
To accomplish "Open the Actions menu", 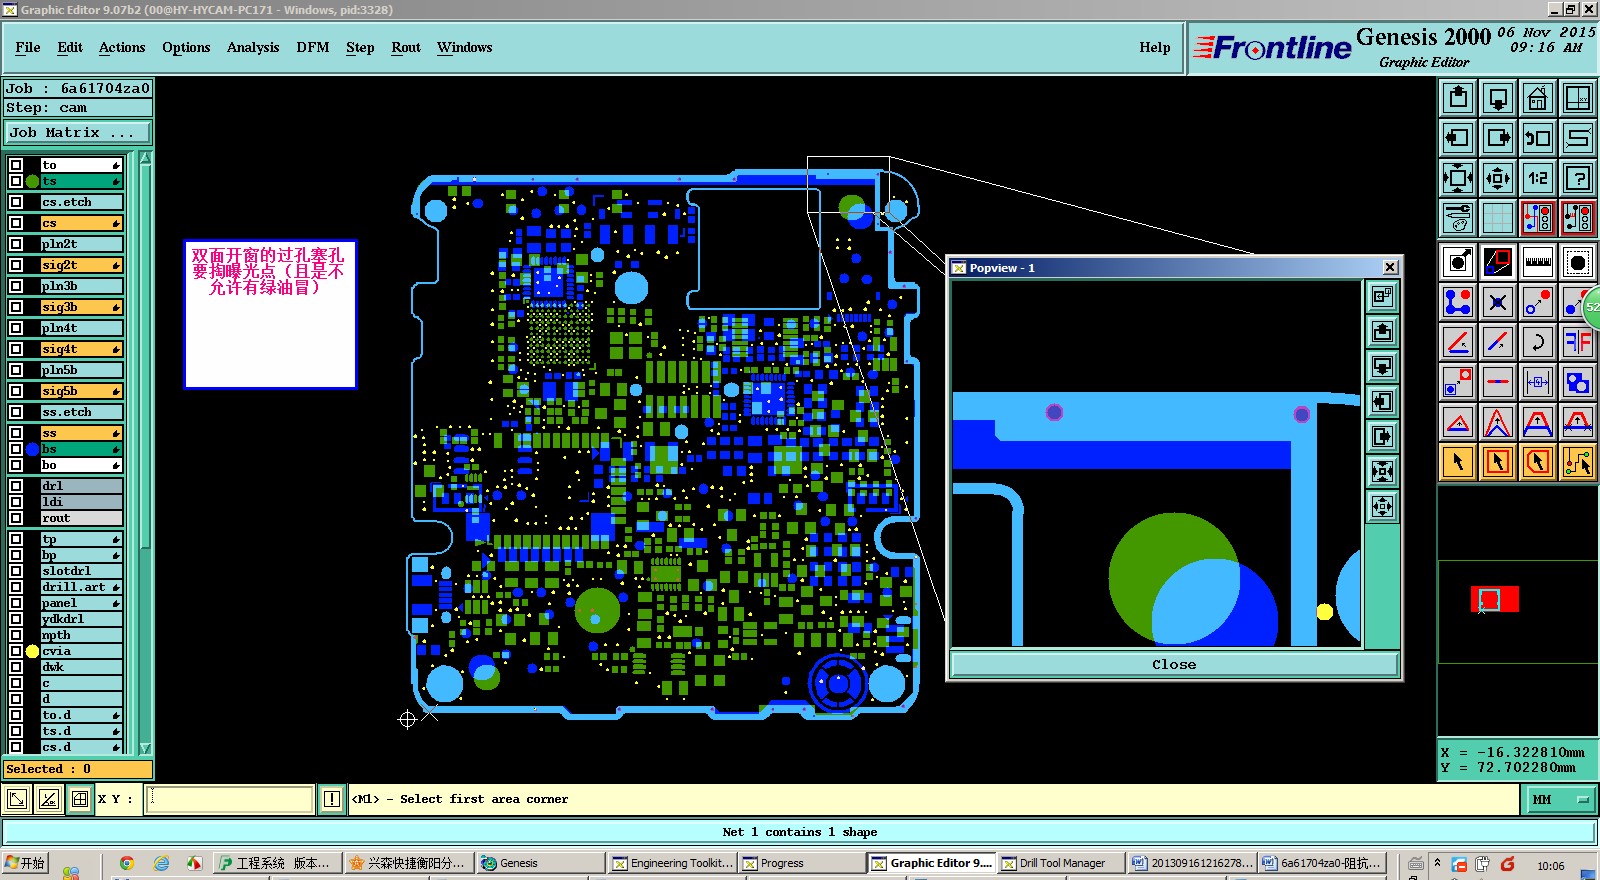I will point(122,47).
